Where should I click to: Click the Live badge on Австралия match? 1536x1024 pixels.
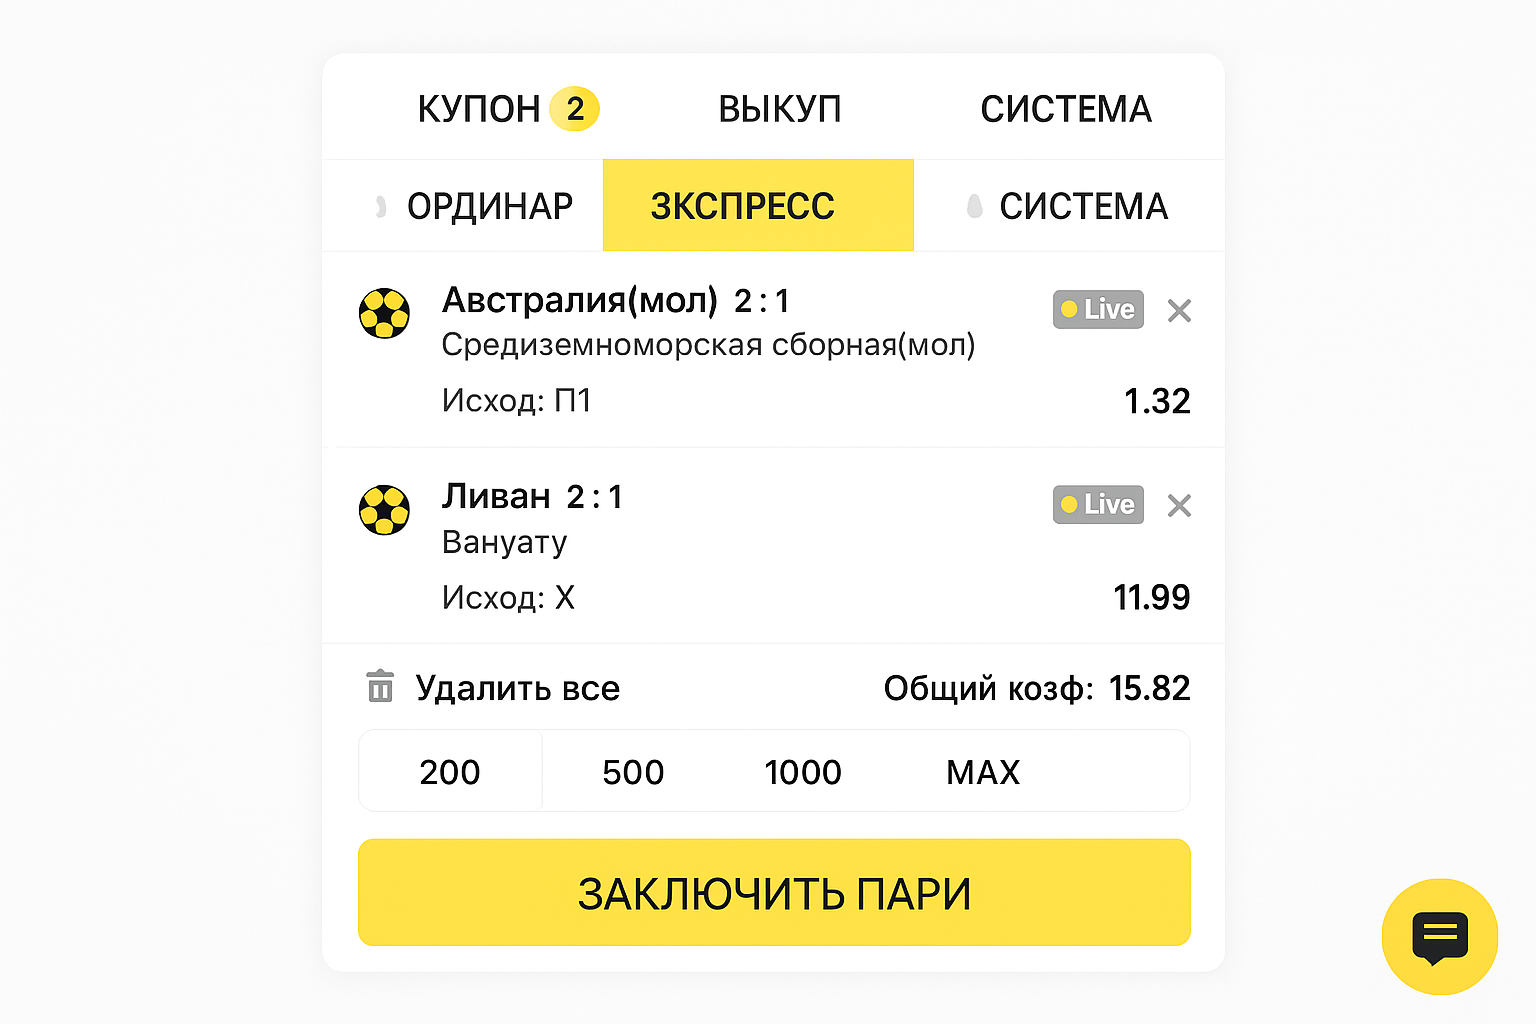(x=1098, y=310)
